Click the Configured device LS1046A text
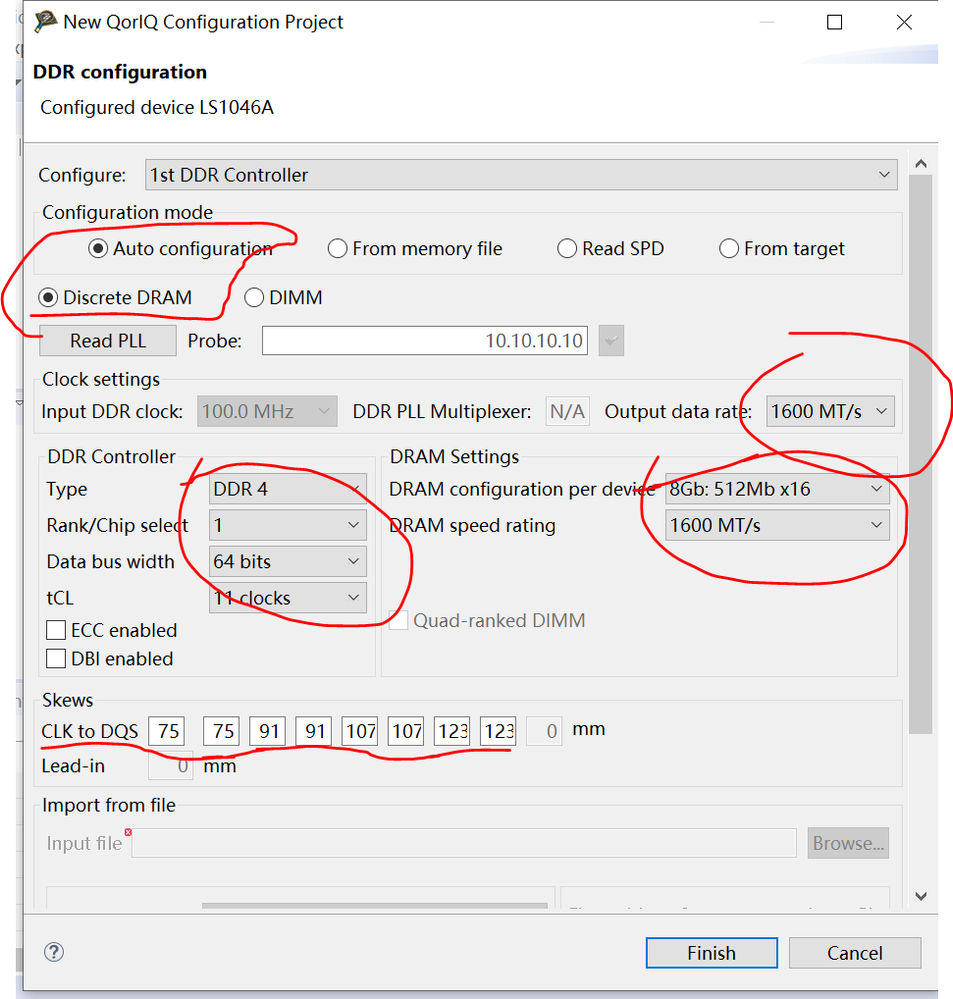 pyautogui.click(x=157, y=107)
